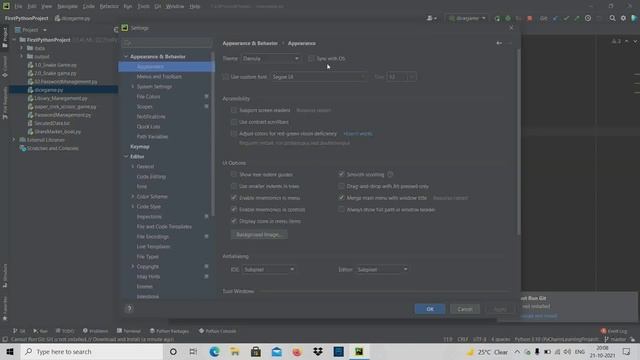Screen dimensions: 640x360
Task: Open the Python Console tab
Action: tap(217, 331)
